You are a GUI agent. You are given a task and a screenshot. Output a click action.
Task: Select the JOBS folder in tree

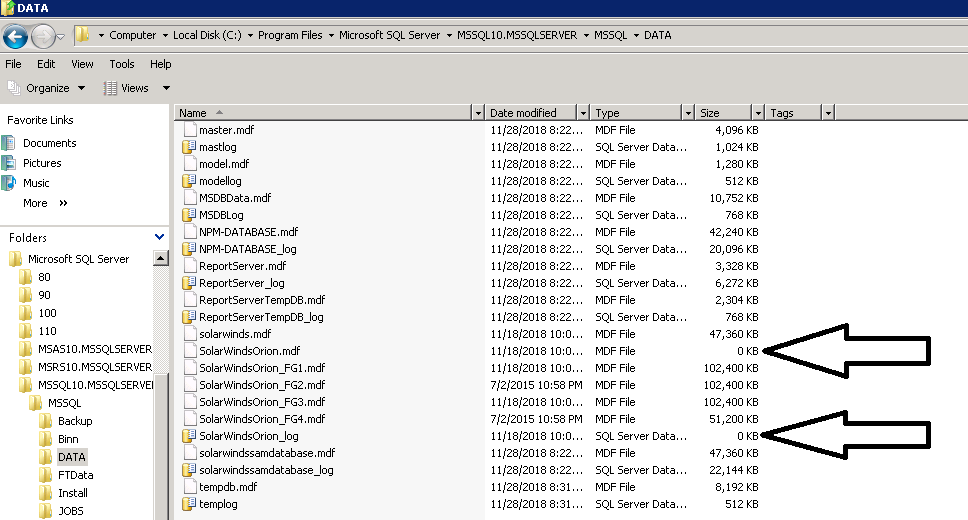tap(70, 511)
